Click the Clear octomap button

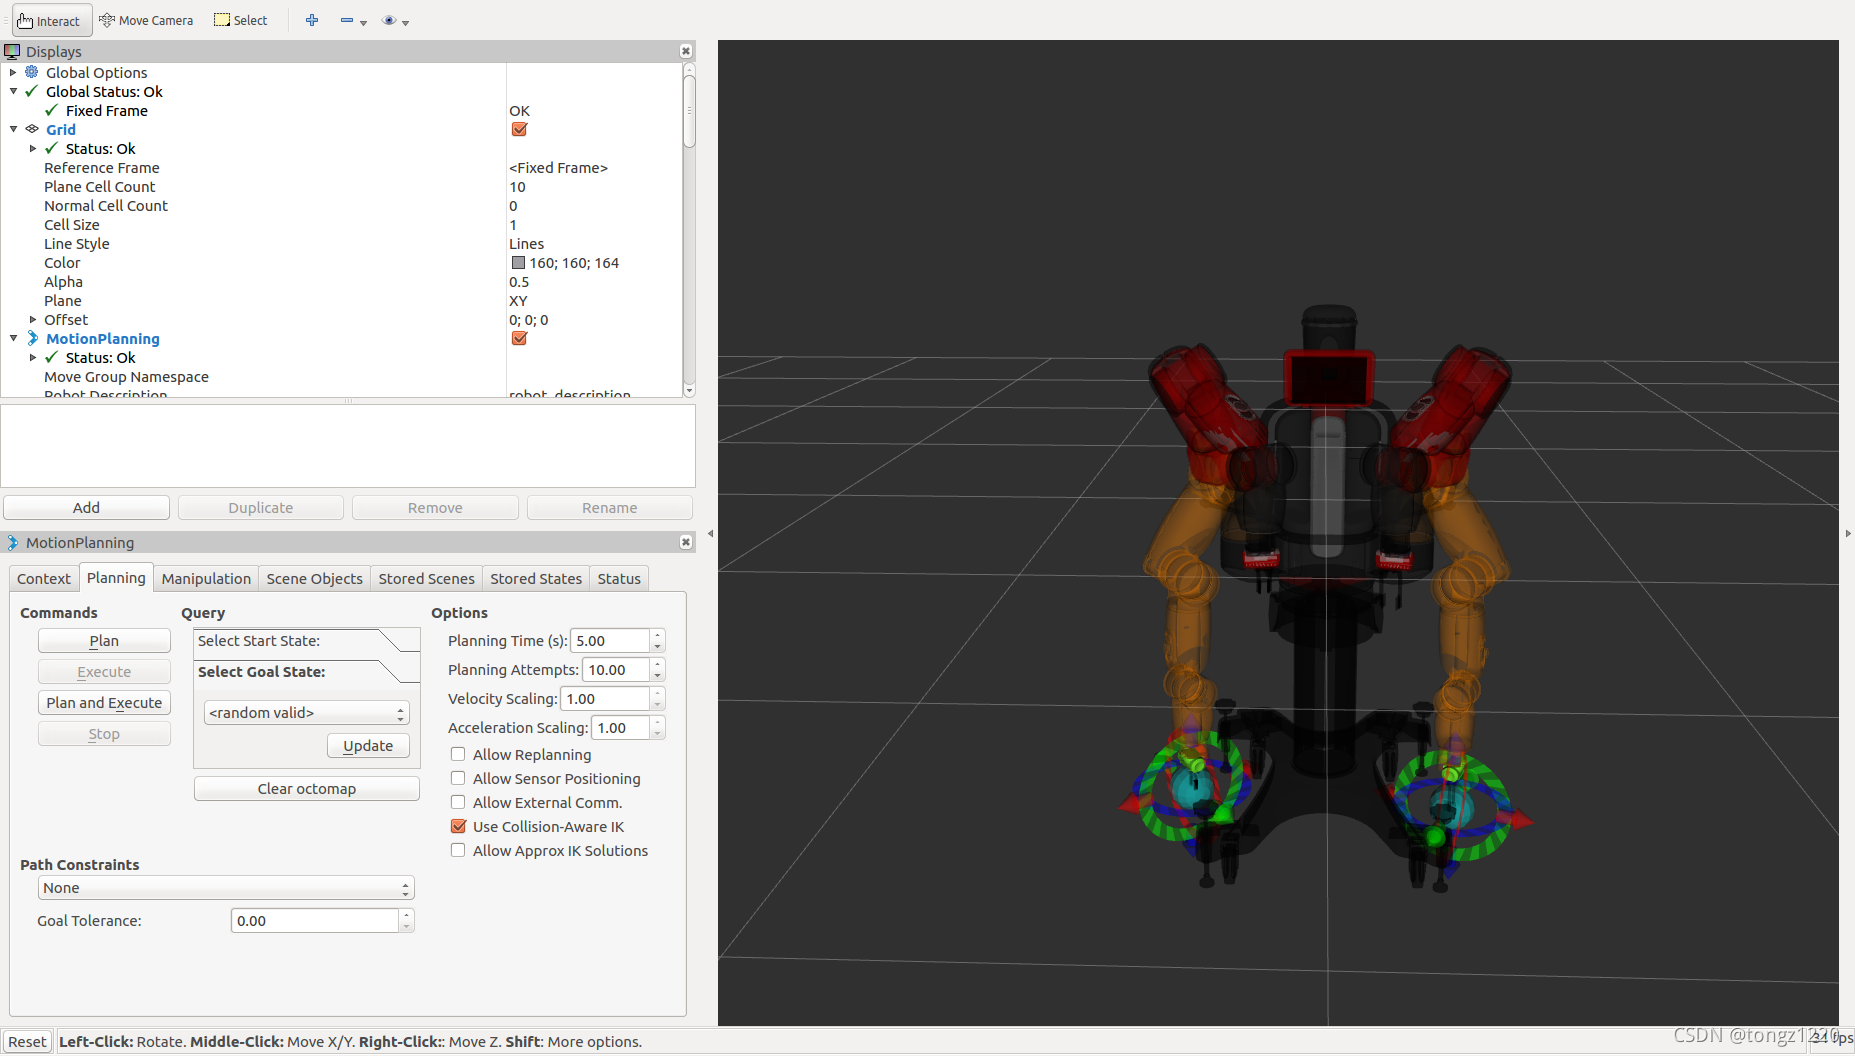[x=306, y=788]
